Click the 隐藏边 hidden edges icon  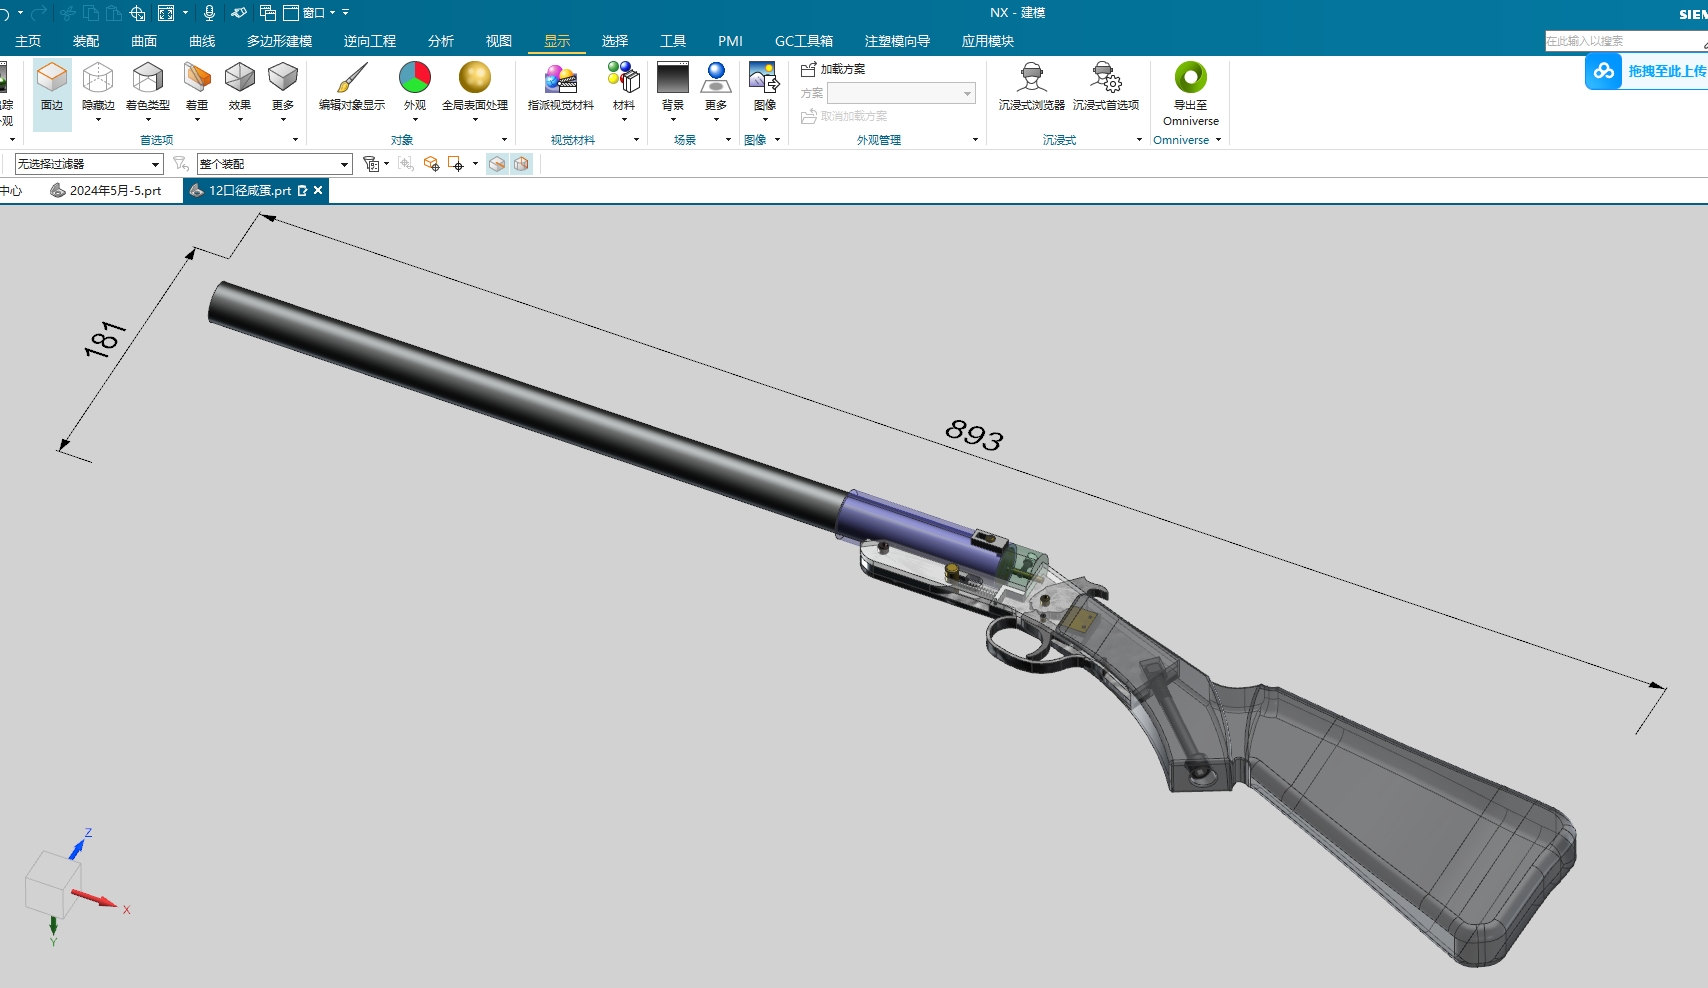click(x=98, y=78)
